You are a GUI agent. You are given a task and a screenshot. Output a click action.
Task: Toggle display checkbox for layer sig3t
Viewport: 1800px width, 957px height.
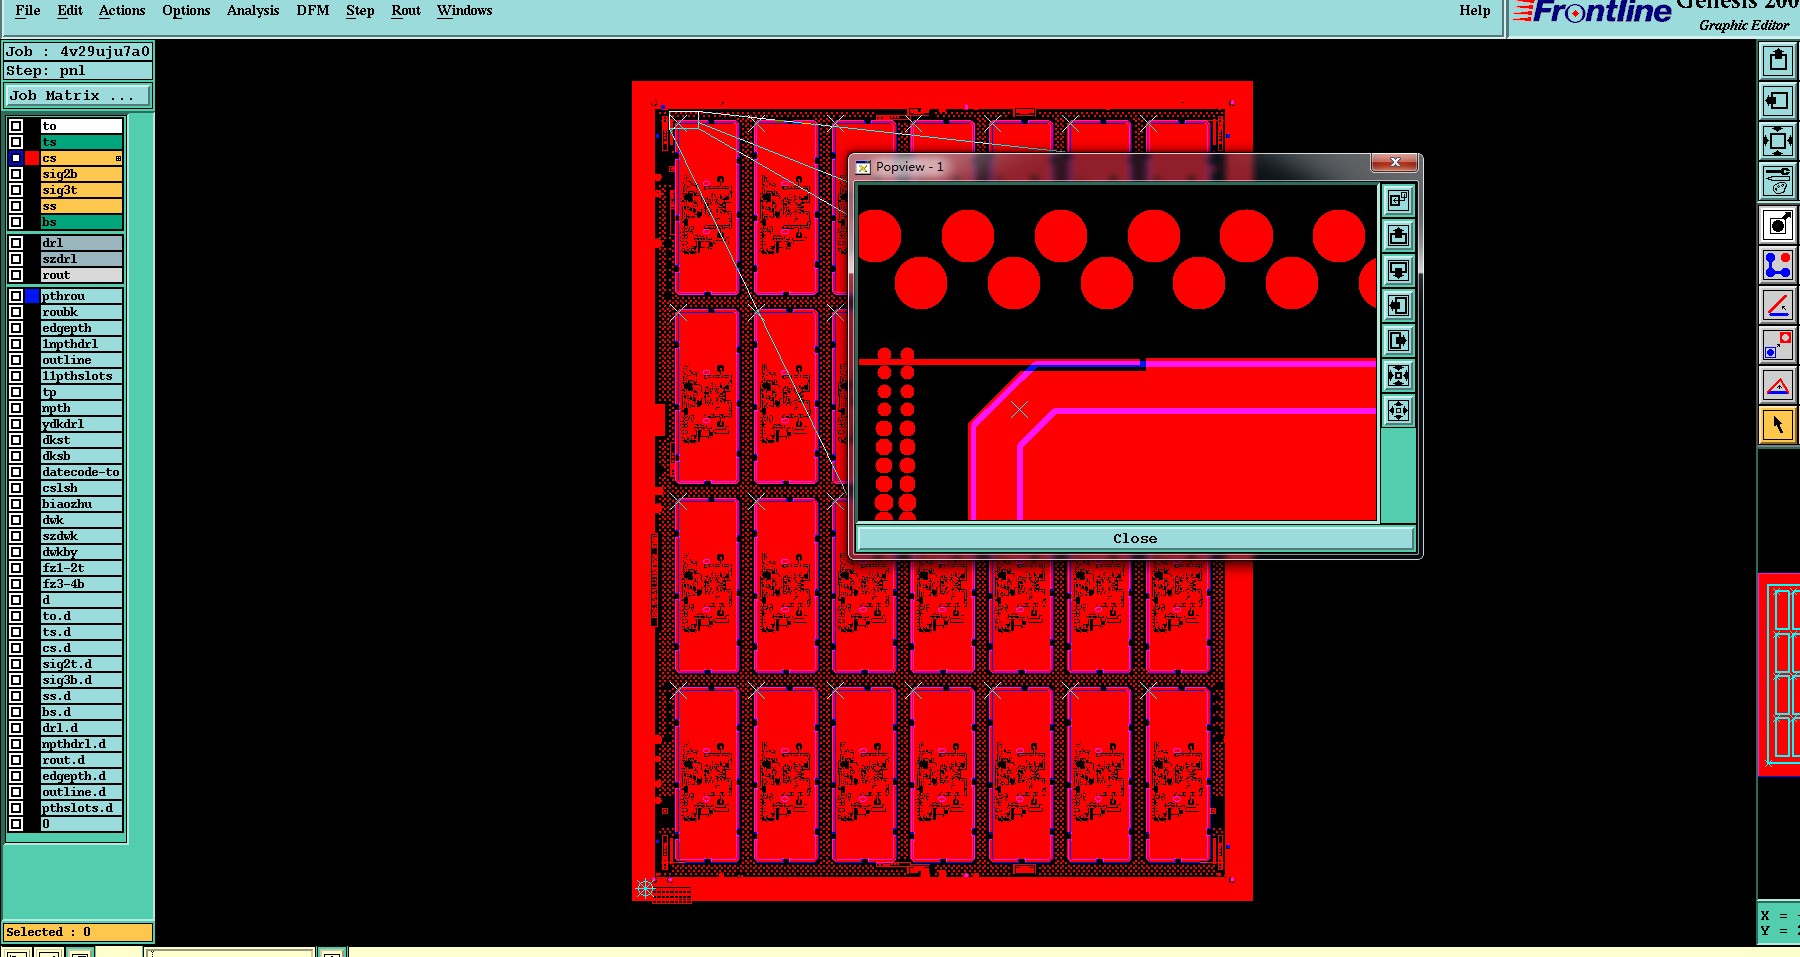(16, 190)
